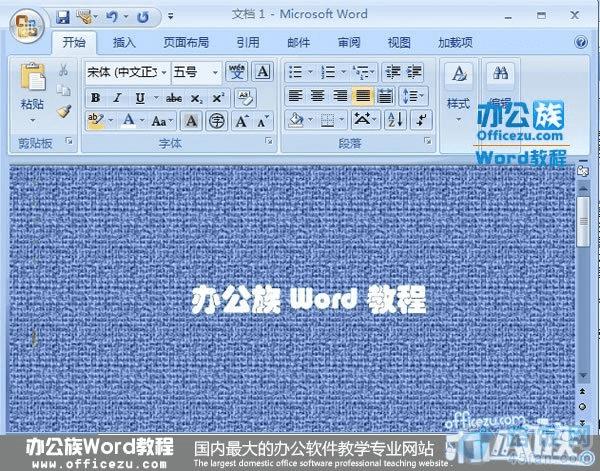The height and width of the screenshot is (471, 600).
Task: Open the 剪贴板 dialog launcher
Action: [x=69, y=141]
